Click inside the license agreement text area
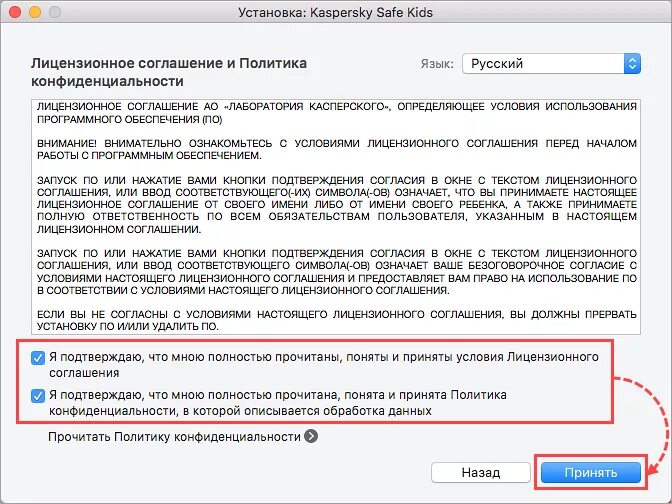This screenshot has width=672, height=504. [336, 217]
